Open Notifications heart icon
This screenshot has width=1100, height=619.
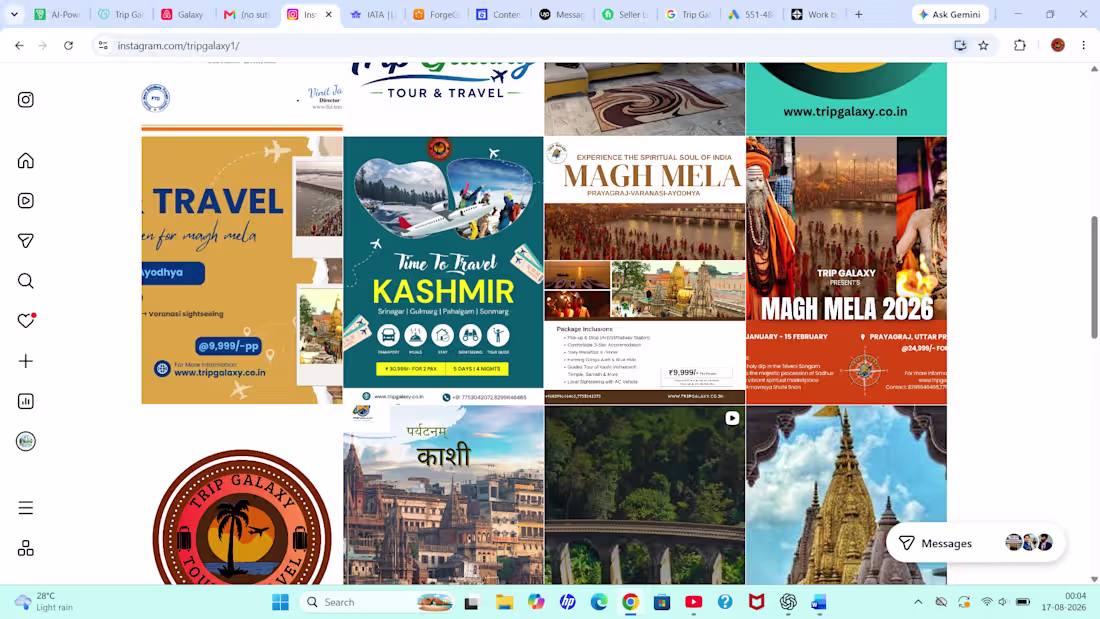pyautogui.click(x=26, y=321)
